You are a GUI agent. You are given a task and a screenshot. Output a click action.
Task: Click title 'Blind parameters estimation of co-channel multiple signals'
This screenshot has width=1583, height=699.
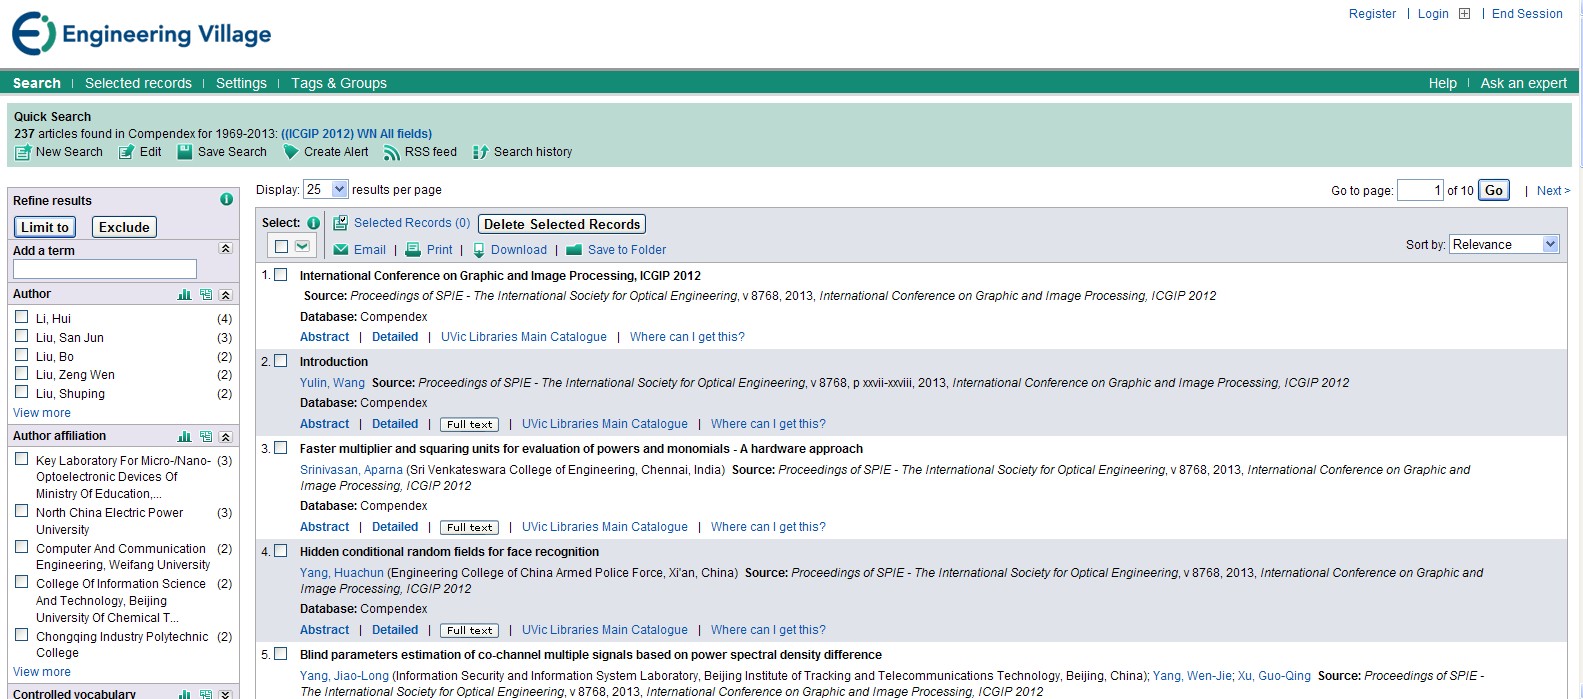pos(591,655)
